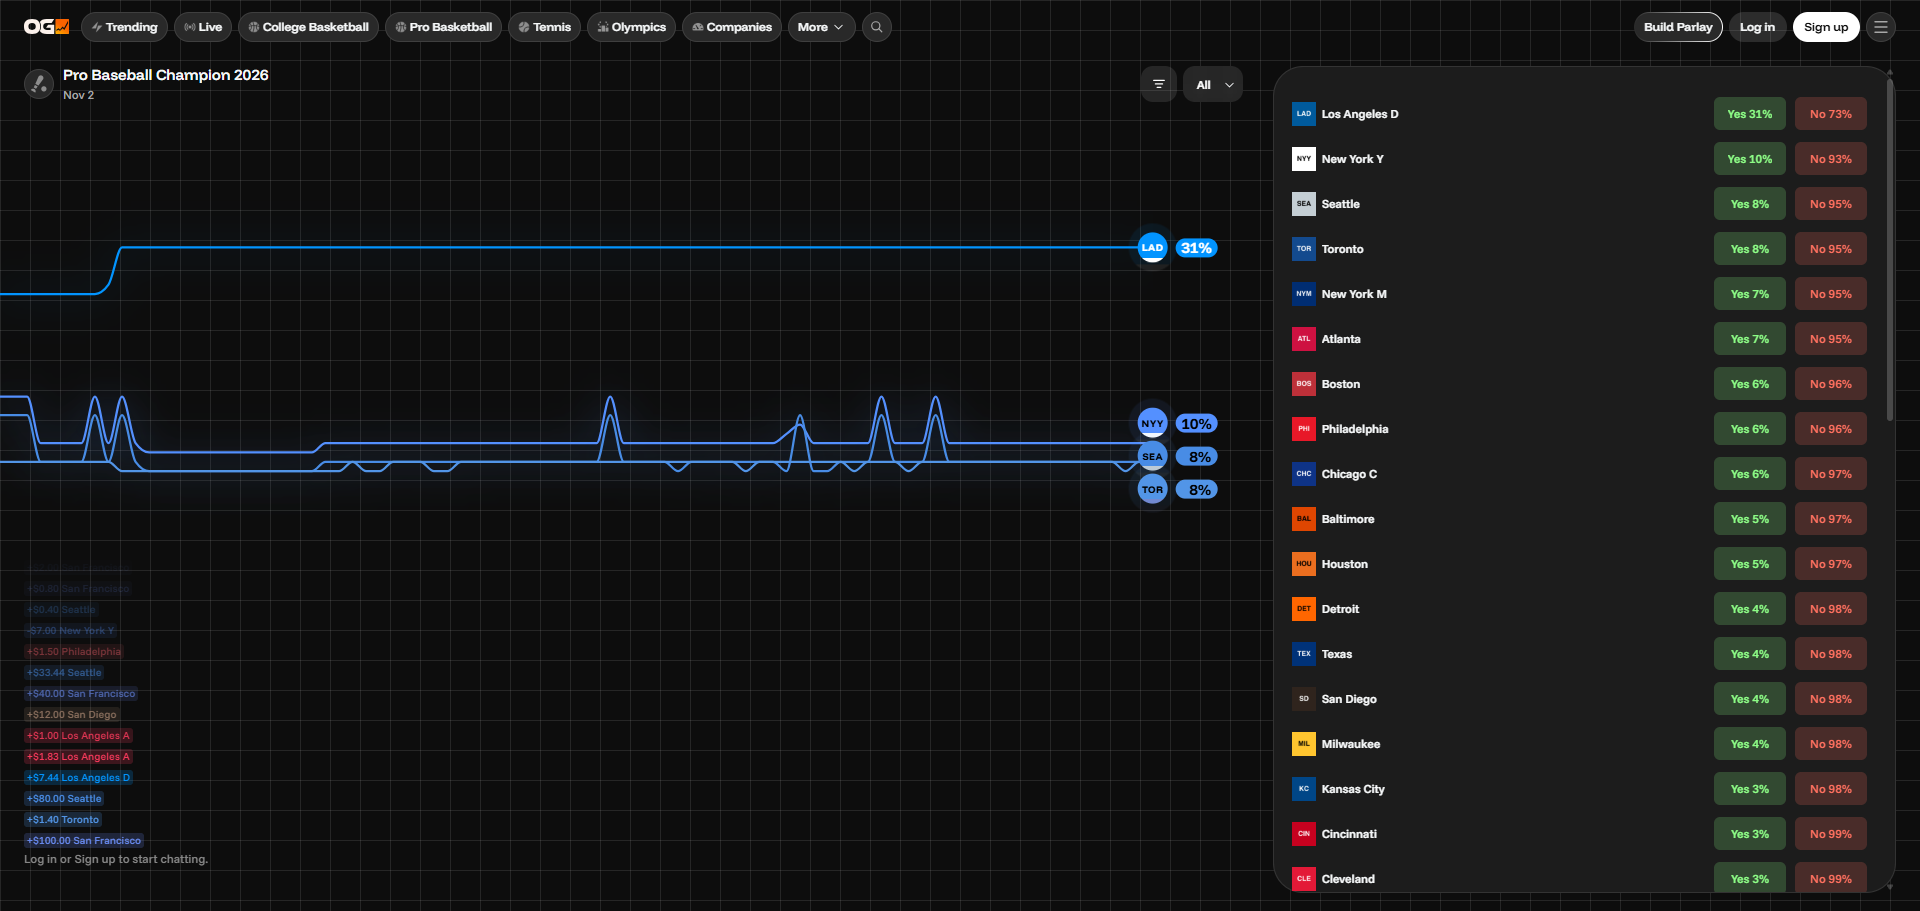Viewport: 1920px width, 911px height.
Task: Click the CHC team logo in list
Action: 1304,474
